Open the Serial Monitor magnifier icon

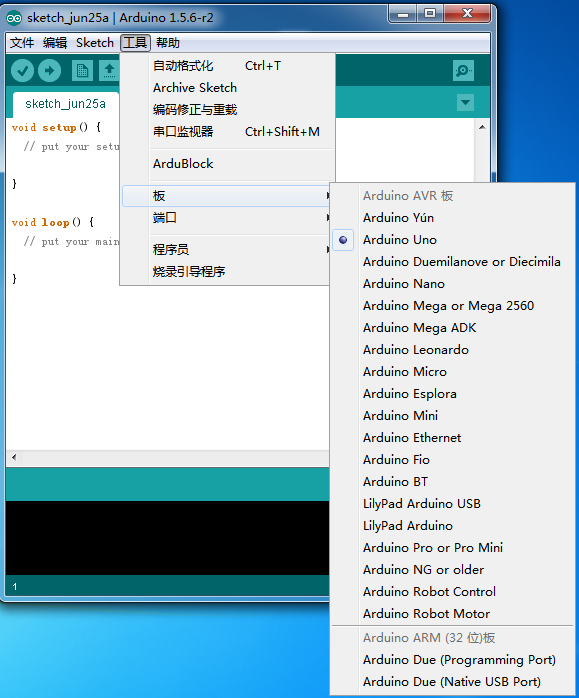(x=463, y=70)
